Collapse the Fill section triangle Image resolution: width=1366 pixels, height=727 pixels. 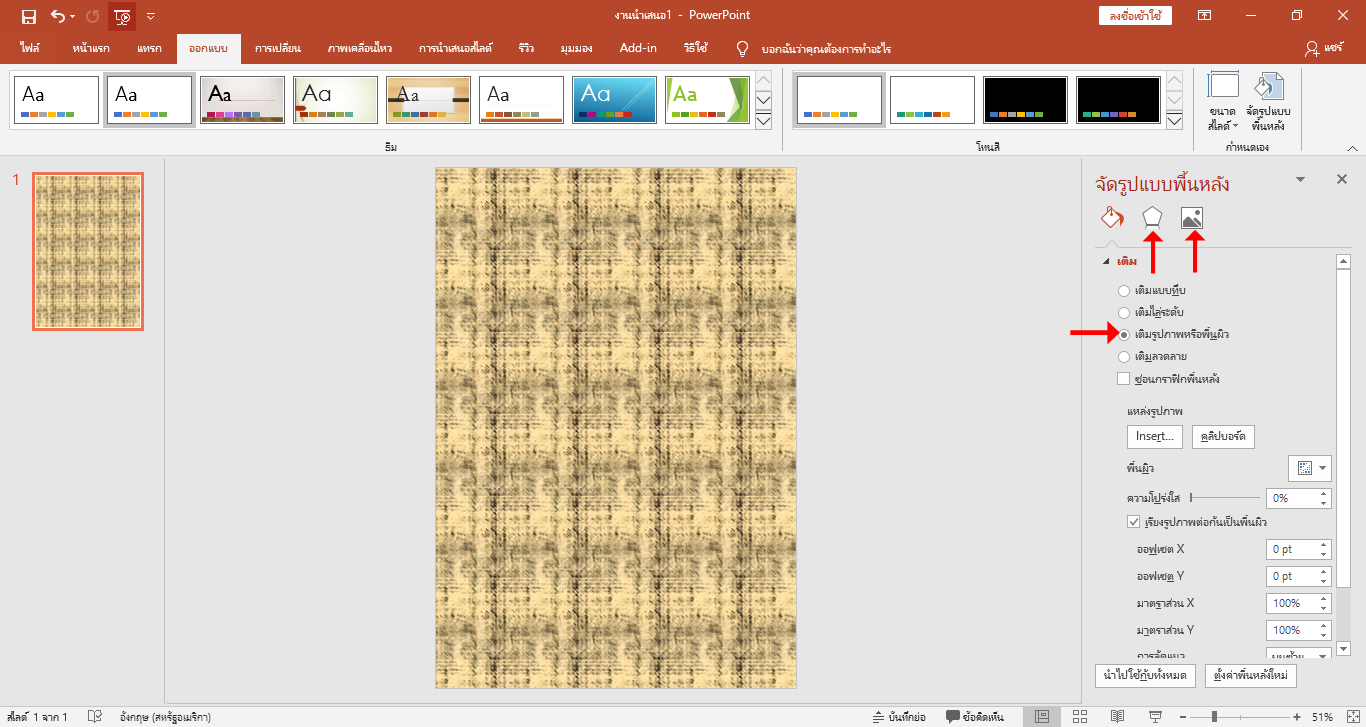pos(1106,262)
